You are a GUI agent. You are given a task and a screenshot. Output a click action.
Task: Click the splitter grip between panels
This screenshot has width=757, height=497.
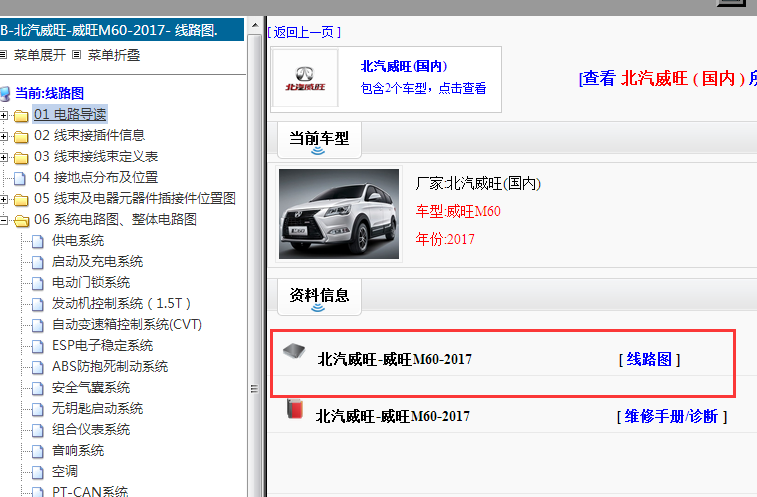(254, 388)
